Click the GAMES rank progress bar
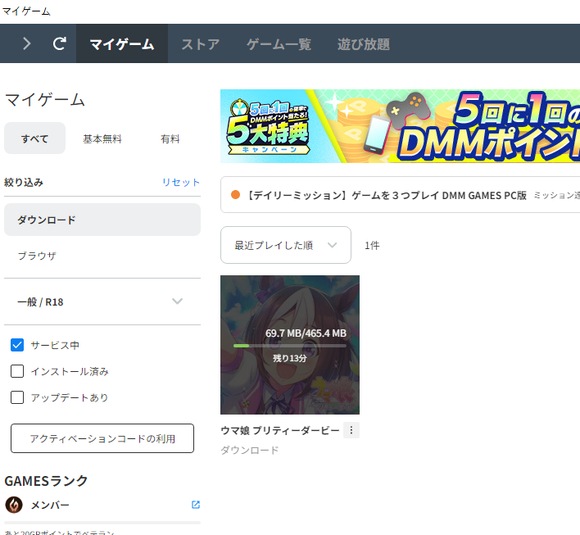Image resolution: width=580 pixels, height=535 pixels. tap(102, 523)
